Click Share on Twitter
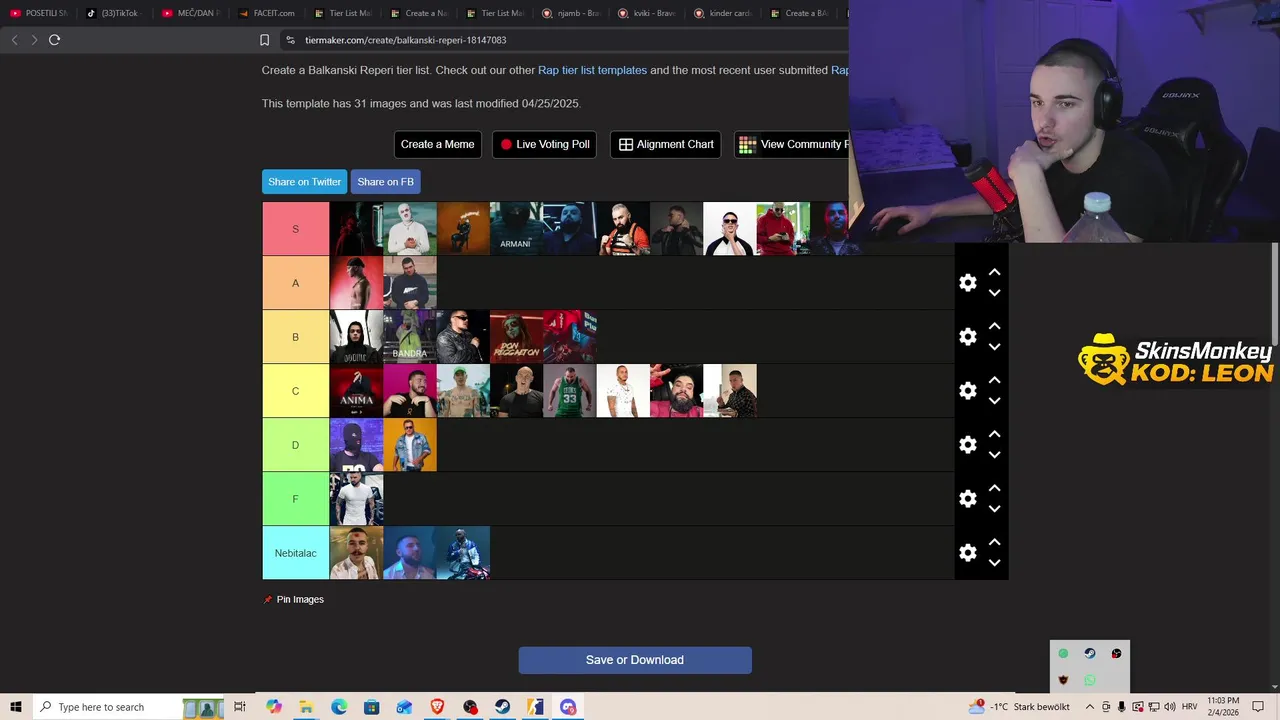This screenshot has width=1280, height=720. (304, 182)
